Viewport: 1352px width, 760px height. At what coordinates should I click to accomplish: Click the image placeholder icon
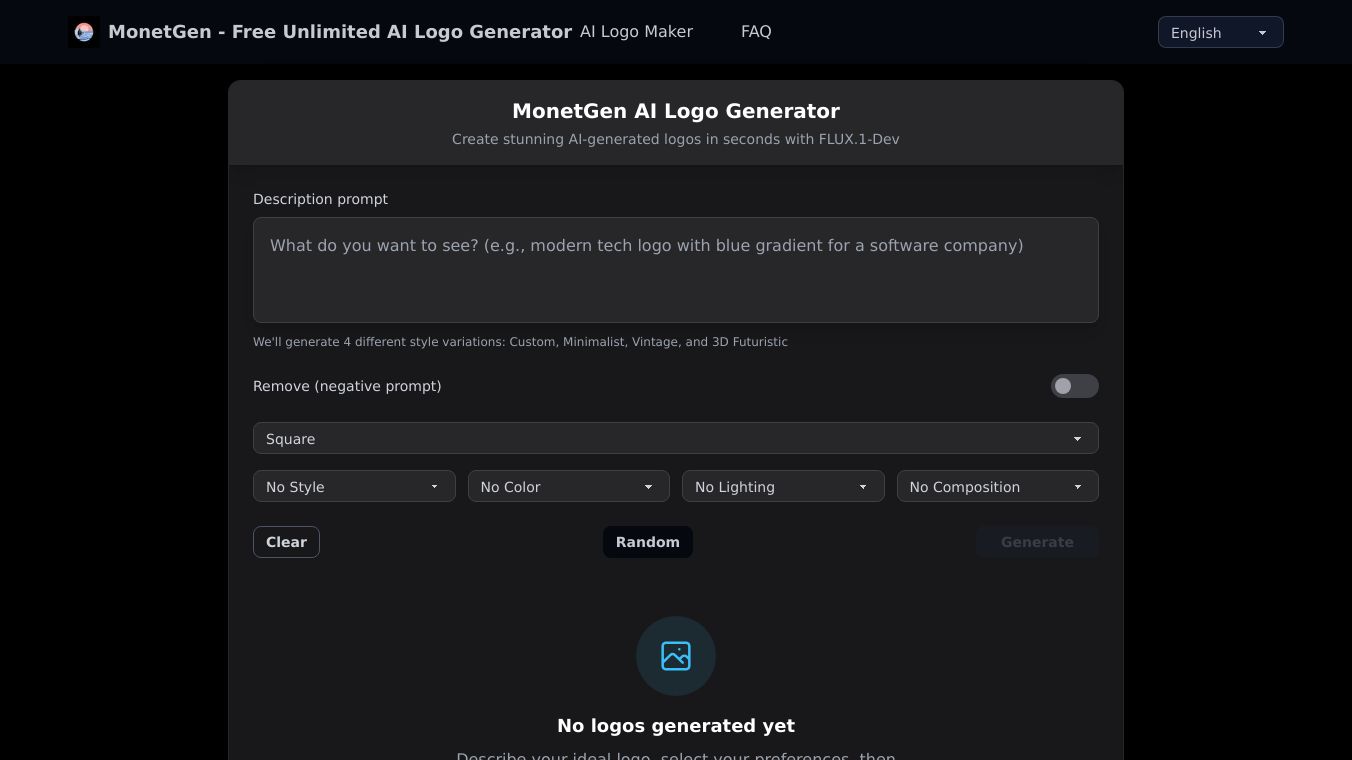click(x=676, y=656)
